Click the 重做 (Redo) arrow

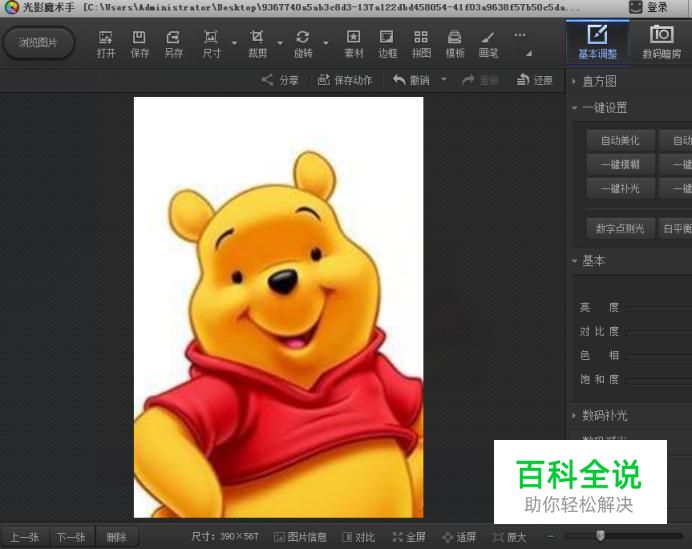click(468, 80)
